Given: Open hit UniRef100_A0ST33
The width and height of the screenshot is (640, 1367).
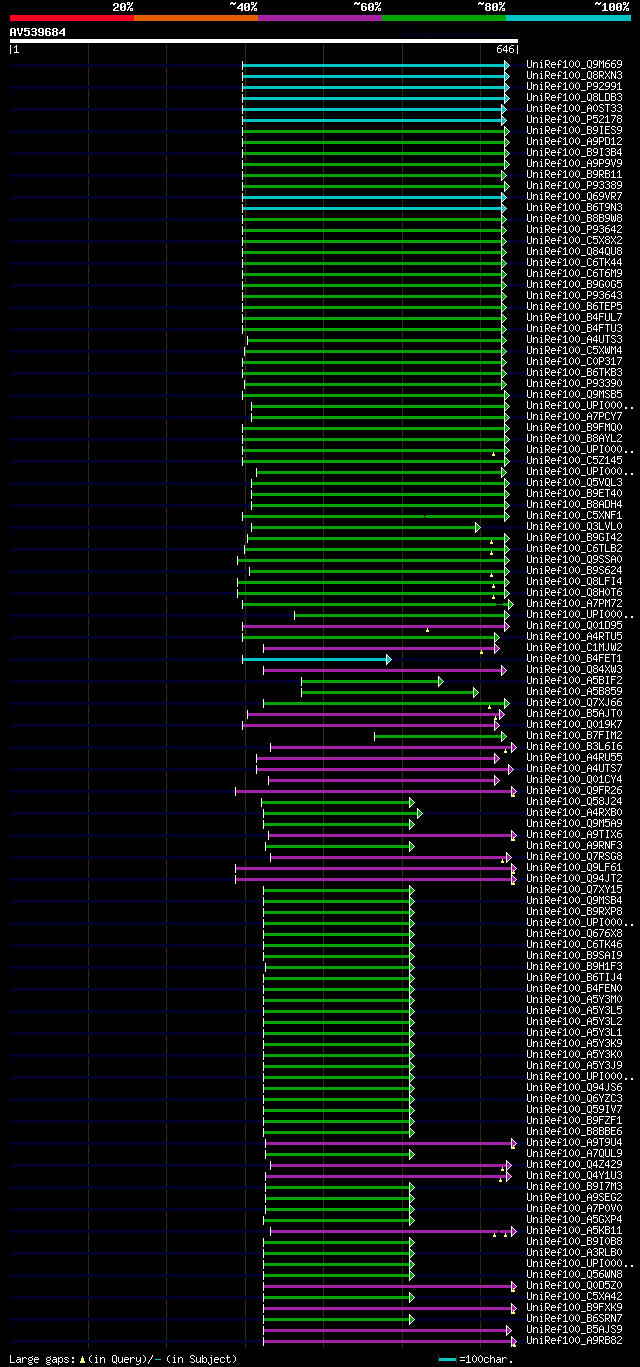Looking at the screenshot, I should click(x=574, y=109).
